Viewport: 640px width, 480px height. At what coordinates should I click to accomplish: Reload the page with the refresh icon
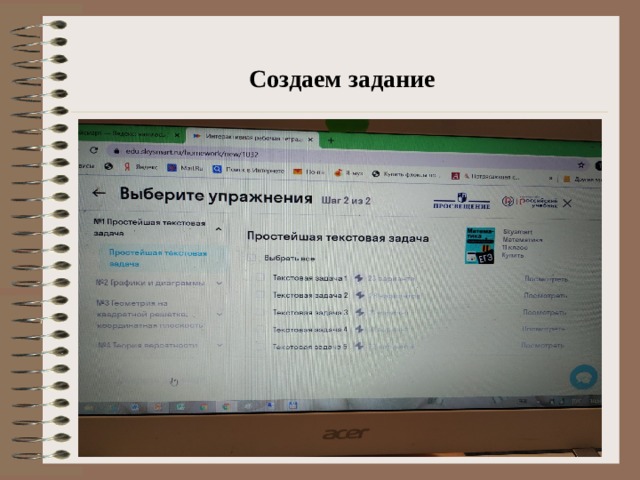click(x=94, y=150)
